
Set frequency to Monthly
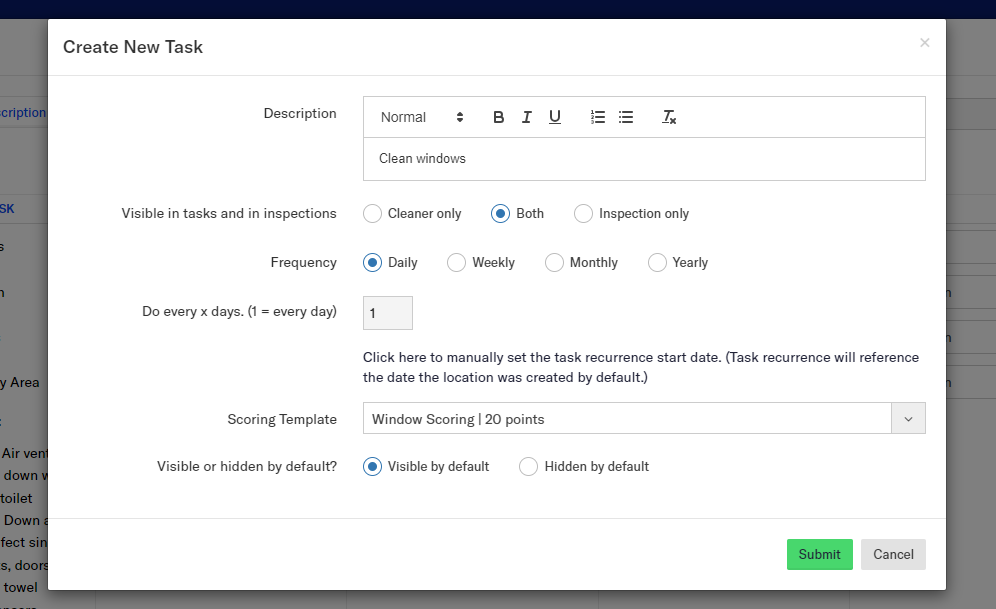555,262
